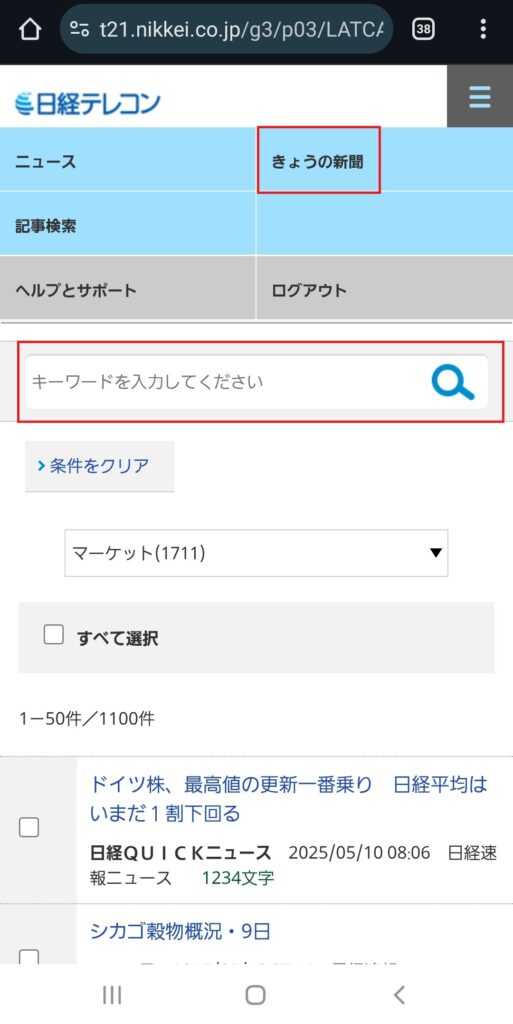Tick the checkbox beside ドイツ株 article

coord(29,827)
